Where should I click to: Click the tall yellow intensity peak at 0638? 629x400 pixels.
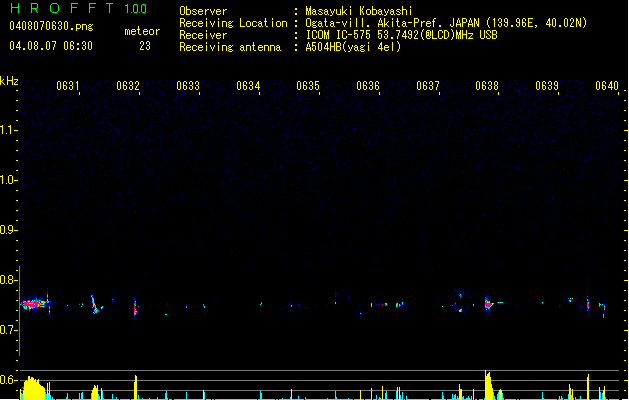click(x=488, y=385)
